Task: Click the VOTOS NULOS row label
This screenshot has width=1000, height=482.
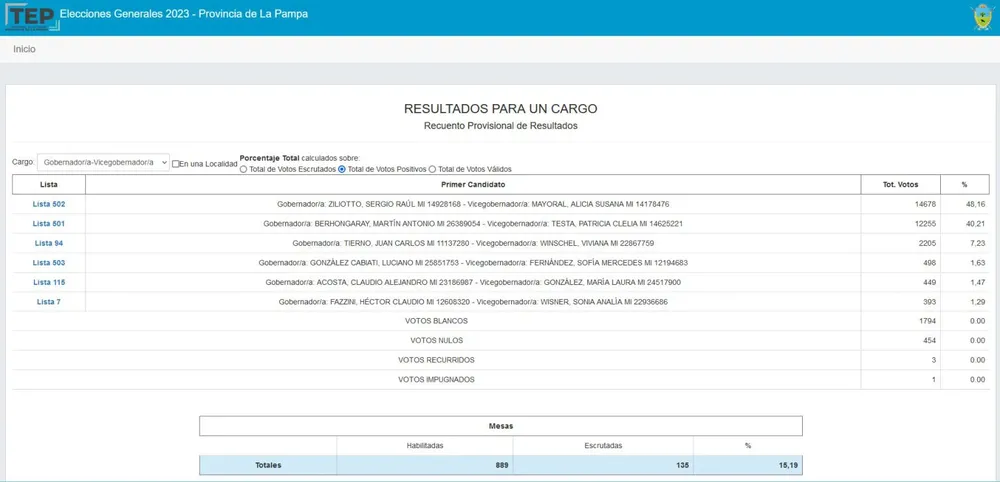Action: [436, 340]
